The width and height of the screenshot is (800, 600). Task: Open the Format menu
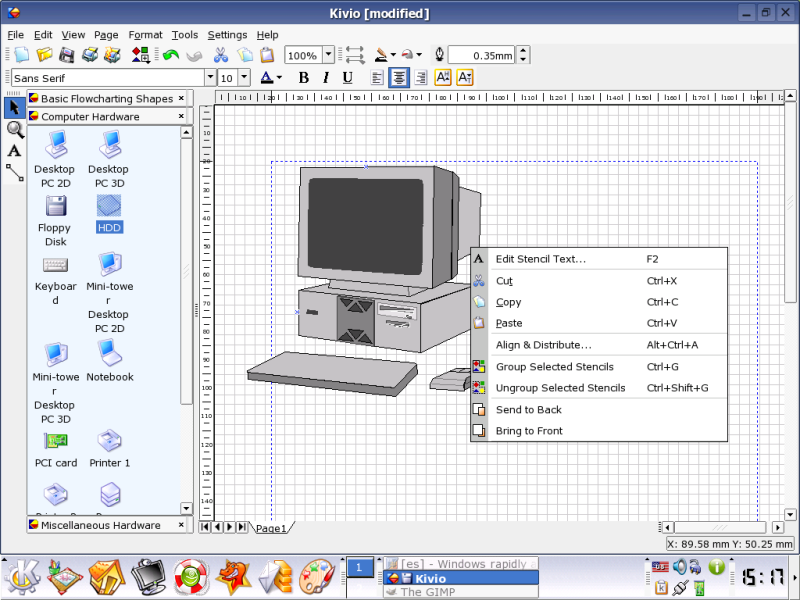coord(145,35)
